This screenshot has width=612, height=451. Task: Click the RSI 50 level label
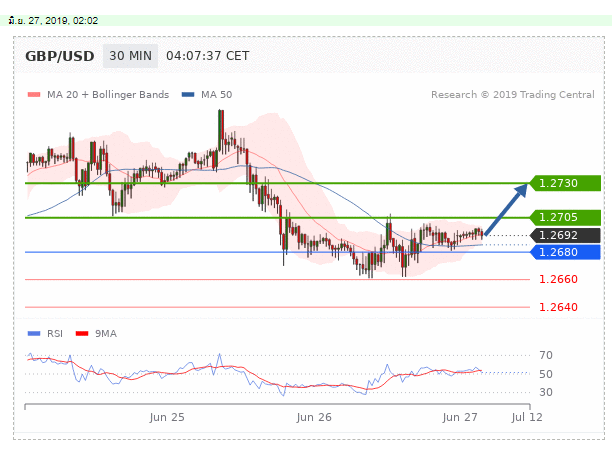pos(546,374)
